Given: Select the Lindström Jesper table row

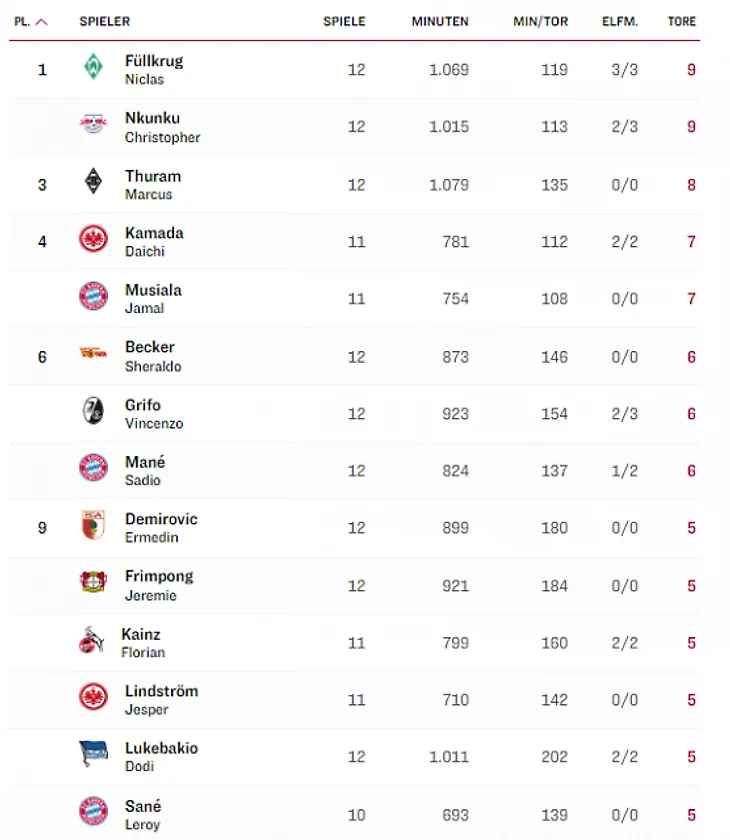Looking at the screenshot, I should [x=355, y=700].
